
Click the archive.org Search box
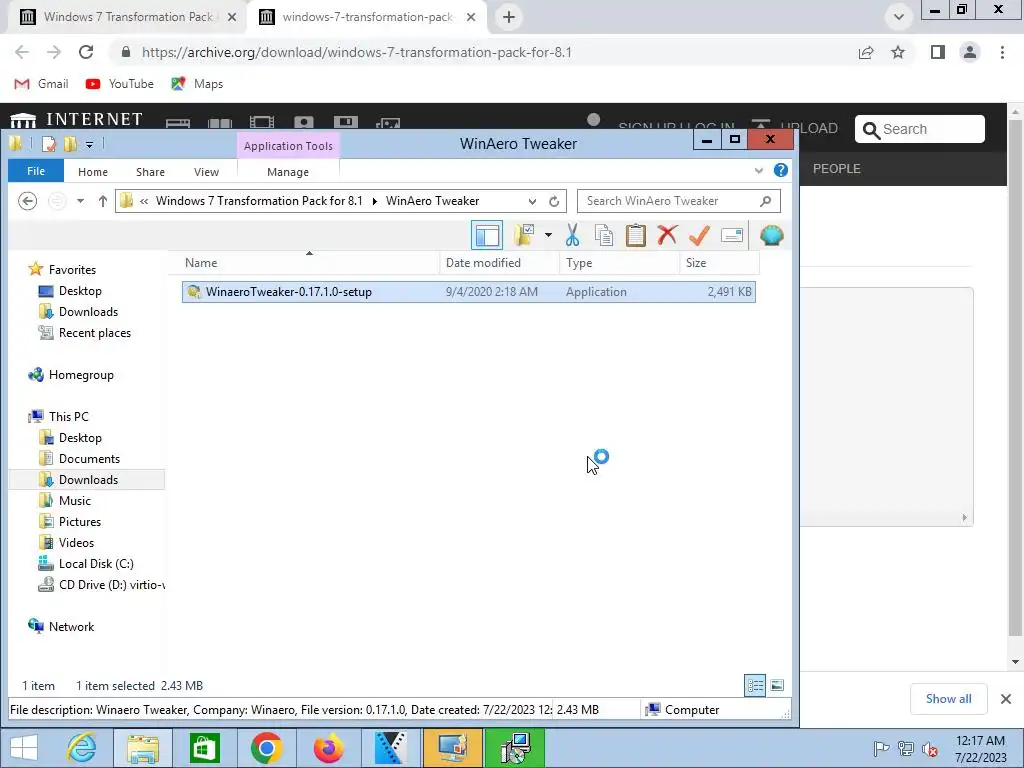pyautogui.click(x=920, y=129)
